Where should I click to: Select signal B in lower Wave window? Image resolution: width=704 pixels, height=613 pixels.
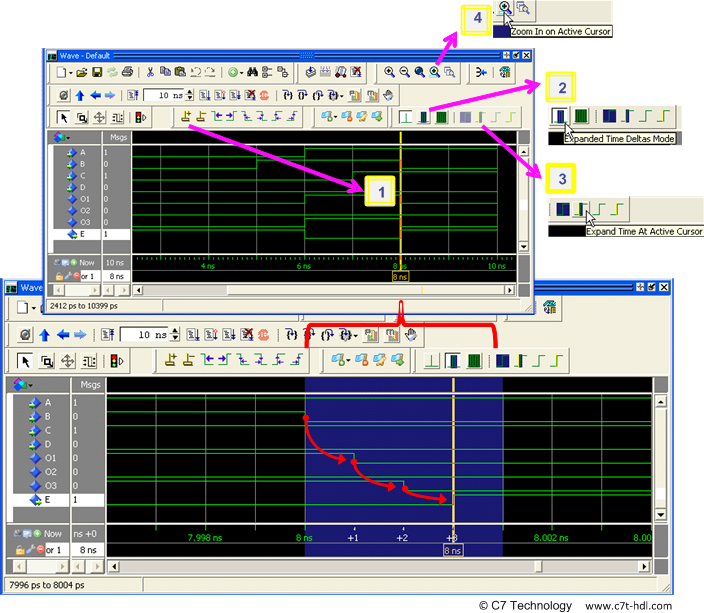(x=42, y=416)
